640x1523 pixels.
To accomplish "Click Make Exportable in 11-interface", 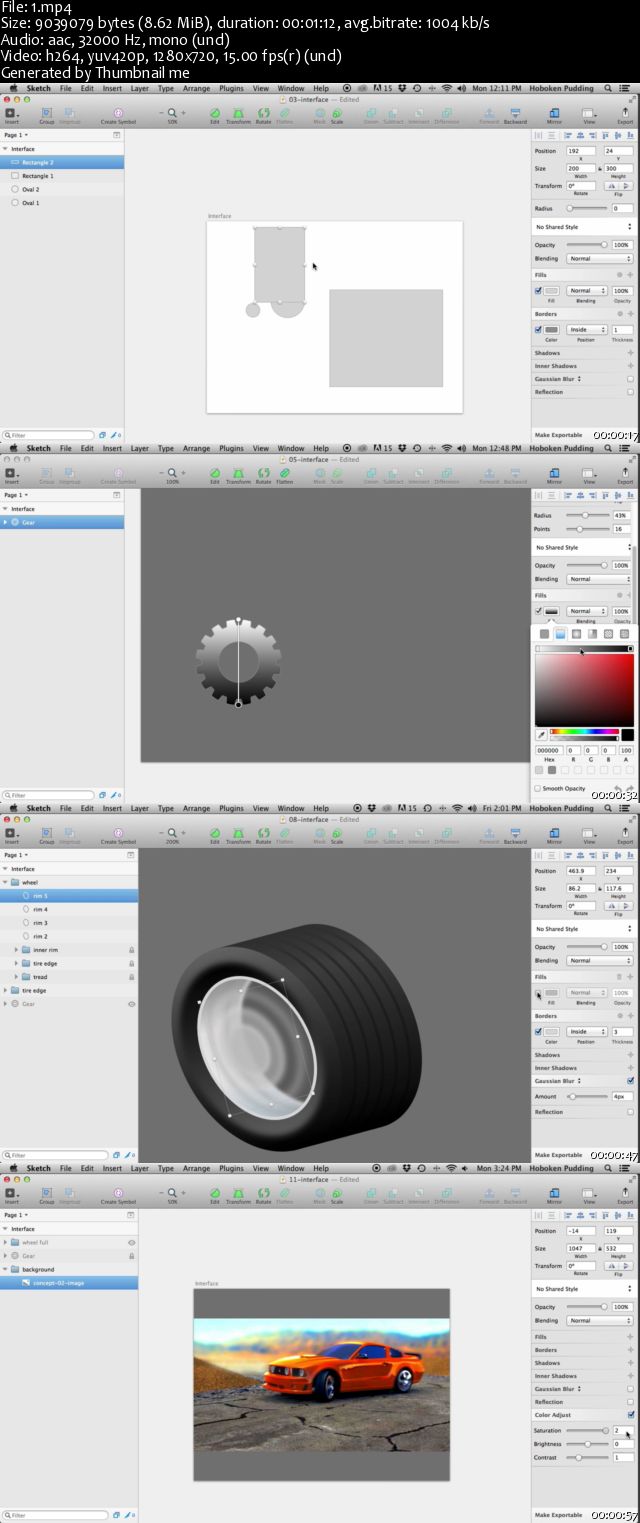I will [x=558, y=1515].
